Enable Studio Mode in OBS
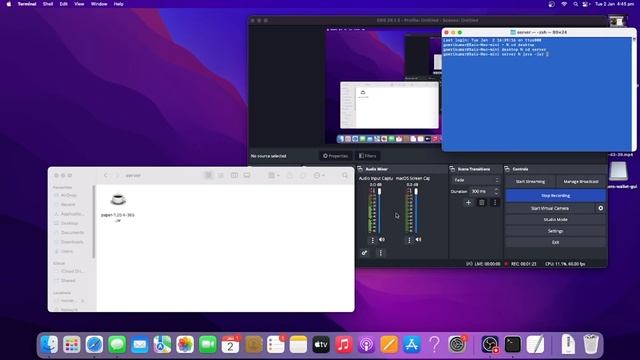Image resolution: width=640 pixels, height=360 pixels. coord(556,220)
